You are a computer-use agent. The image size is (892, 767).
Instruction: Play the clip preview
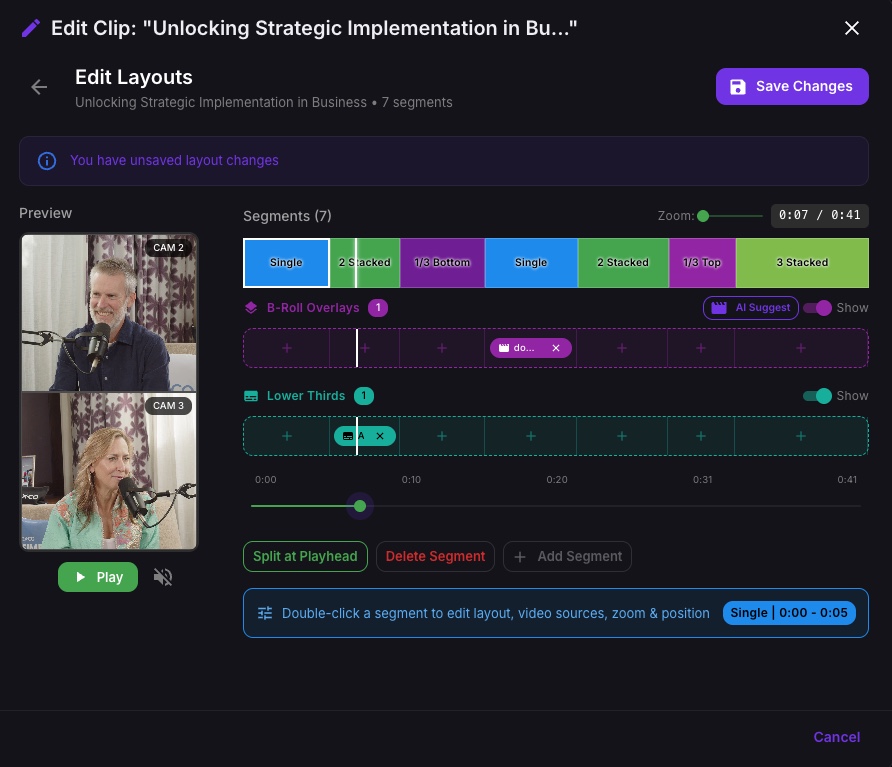98,577
